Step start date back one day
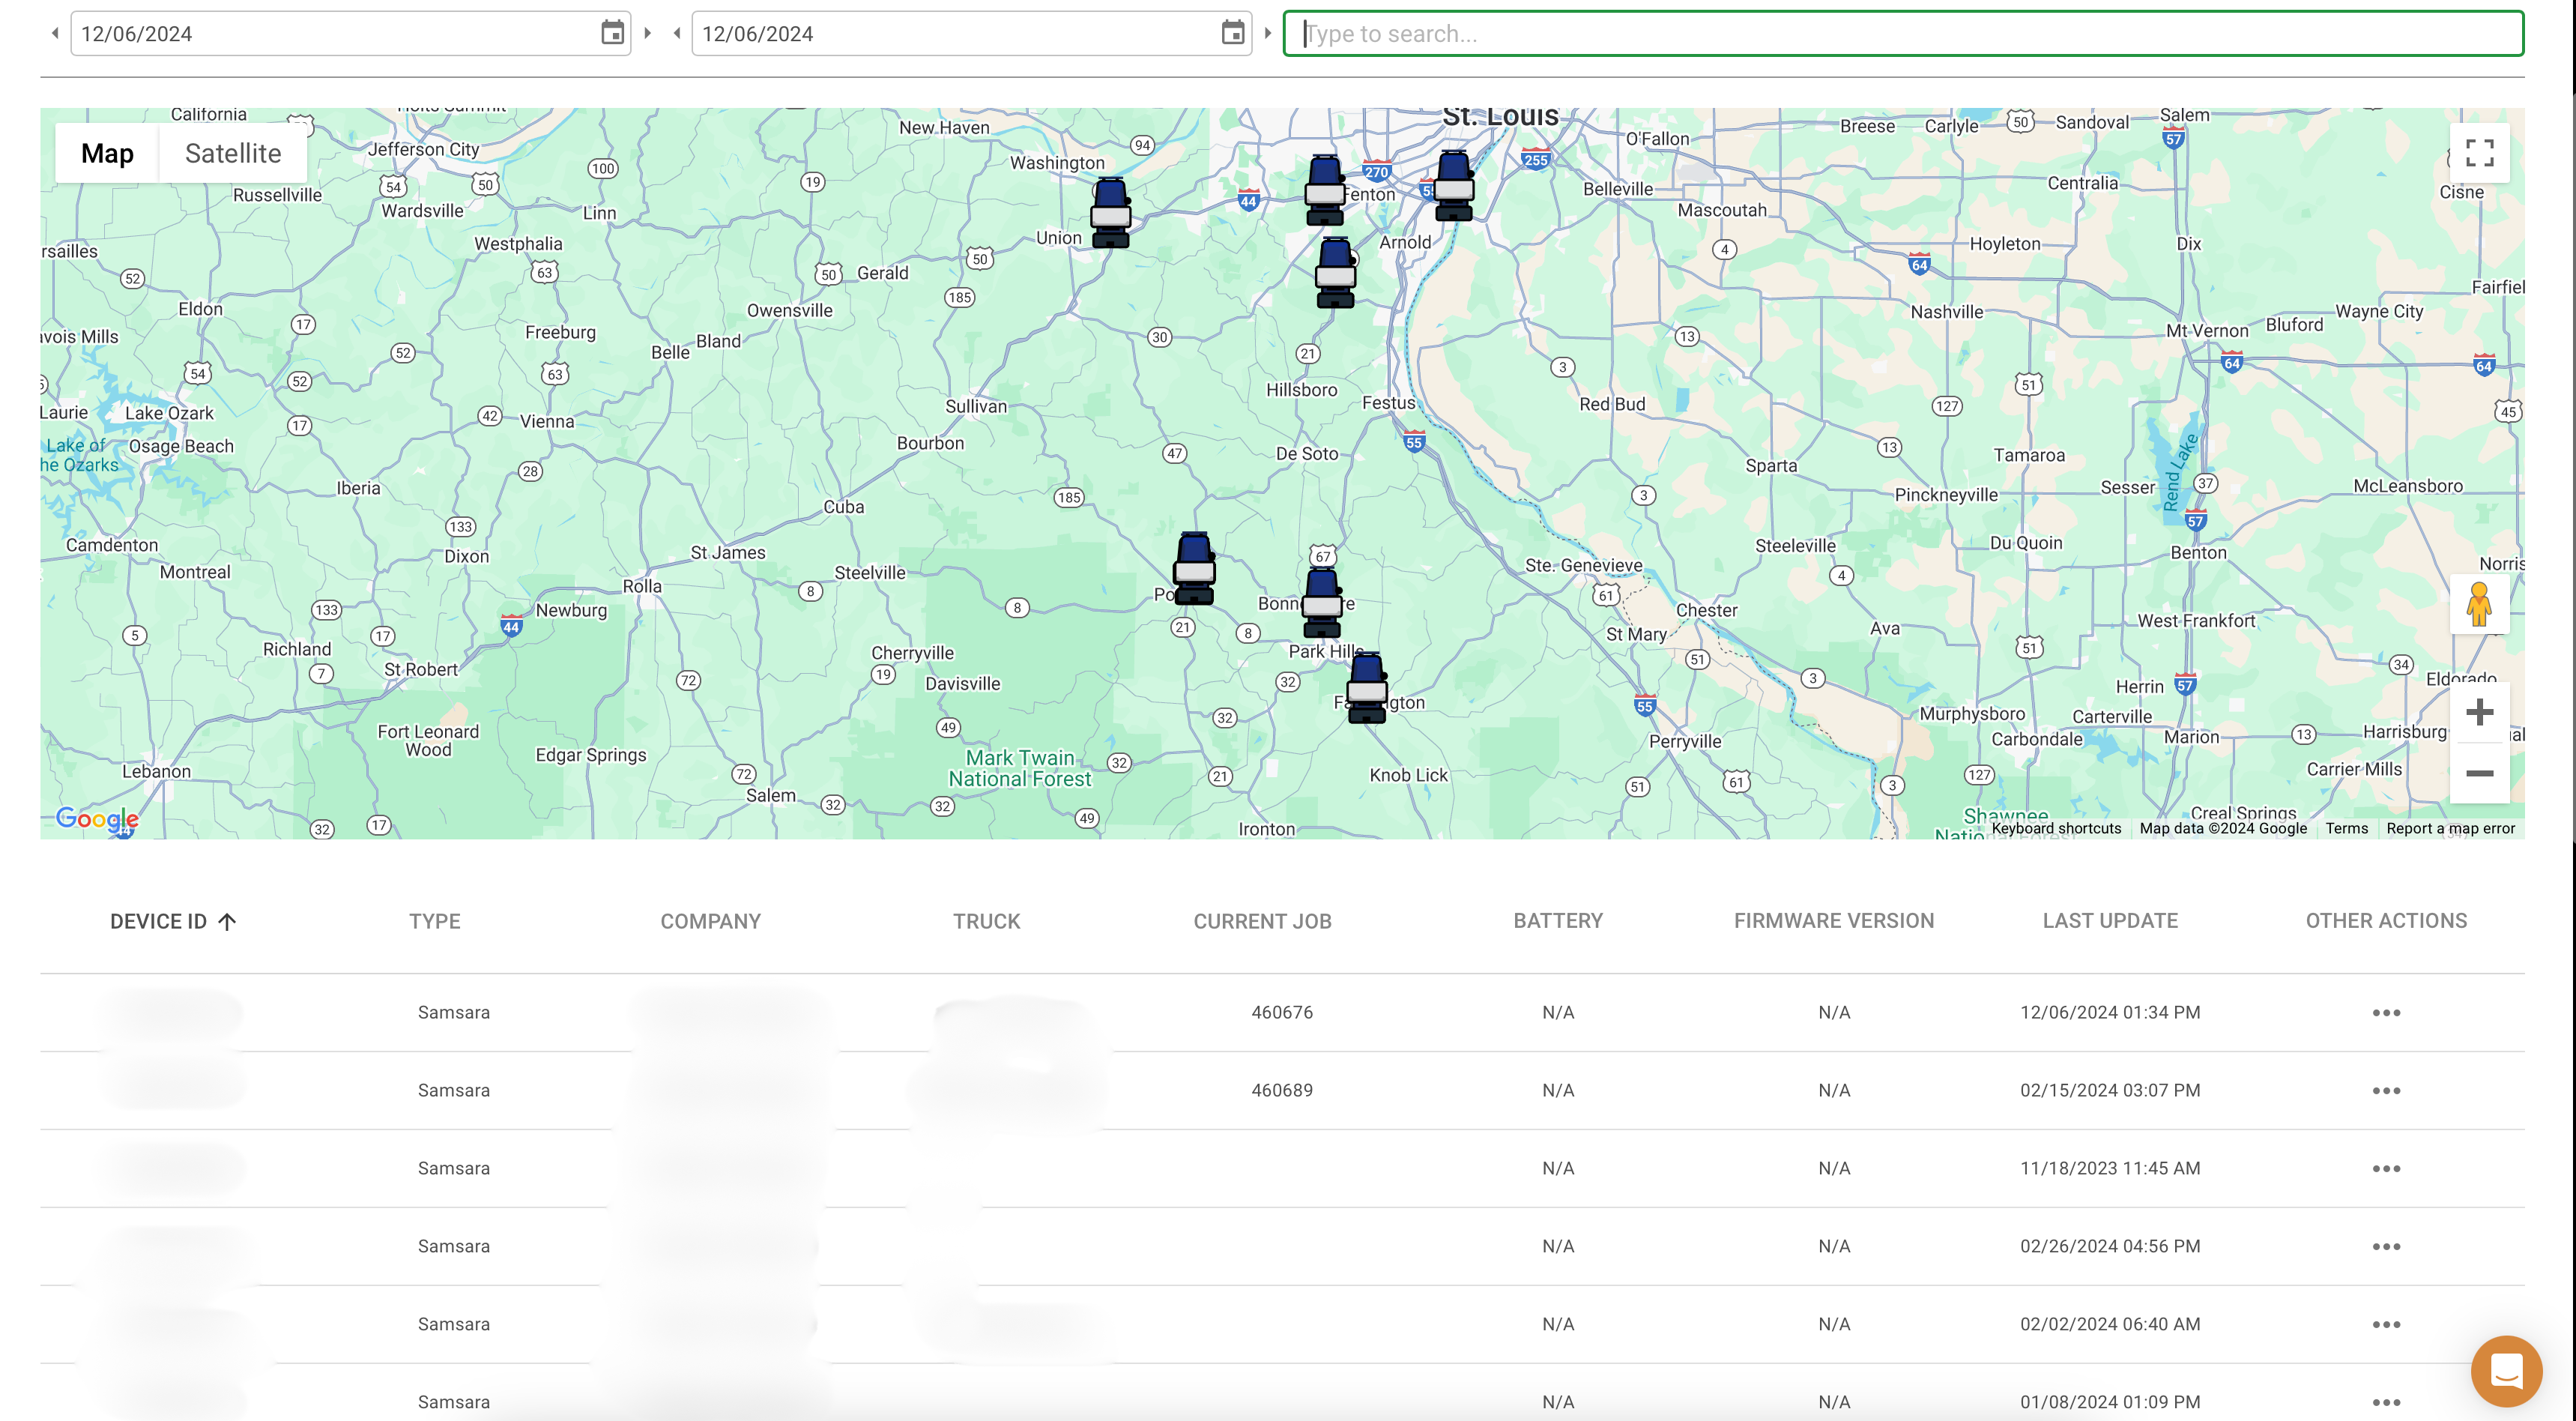The width and height of the screenshot is (2576, 1421). point(55,33)
